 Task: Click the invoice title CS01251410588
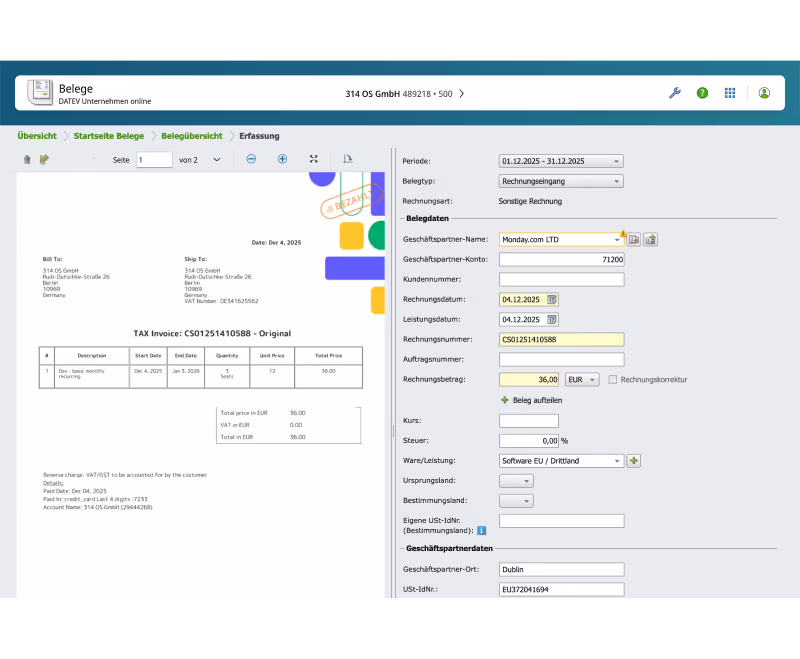click(212, 334)
